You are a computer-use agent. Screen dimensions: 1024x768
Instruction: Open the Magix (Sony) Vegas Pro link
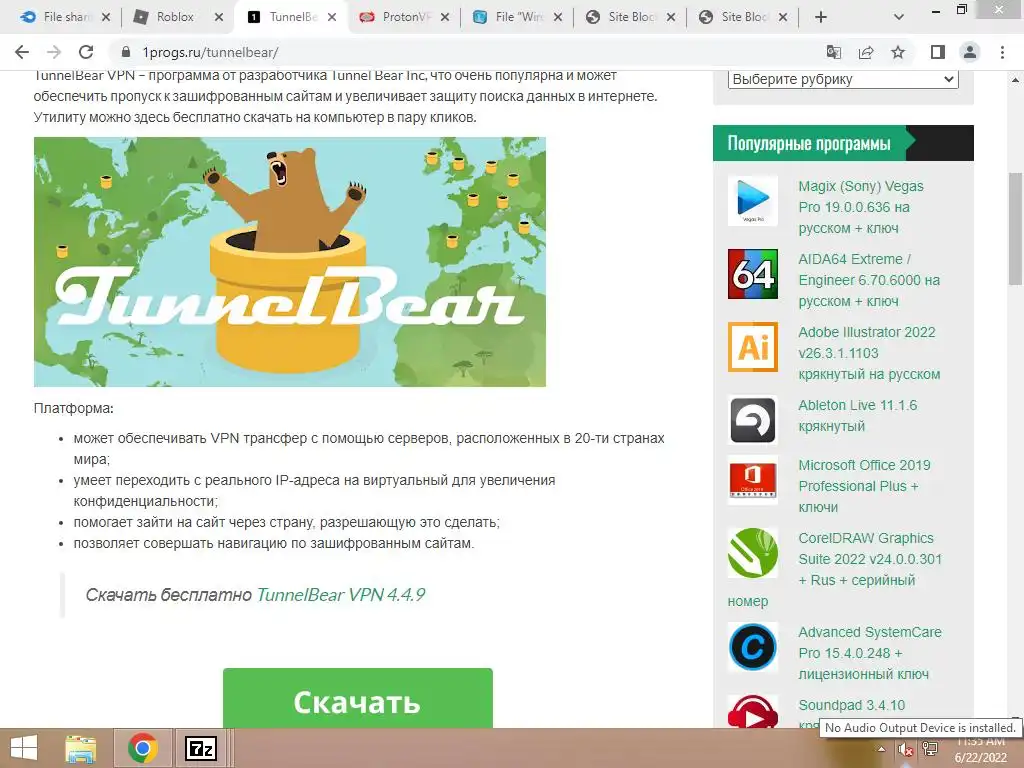coord(861,207)
